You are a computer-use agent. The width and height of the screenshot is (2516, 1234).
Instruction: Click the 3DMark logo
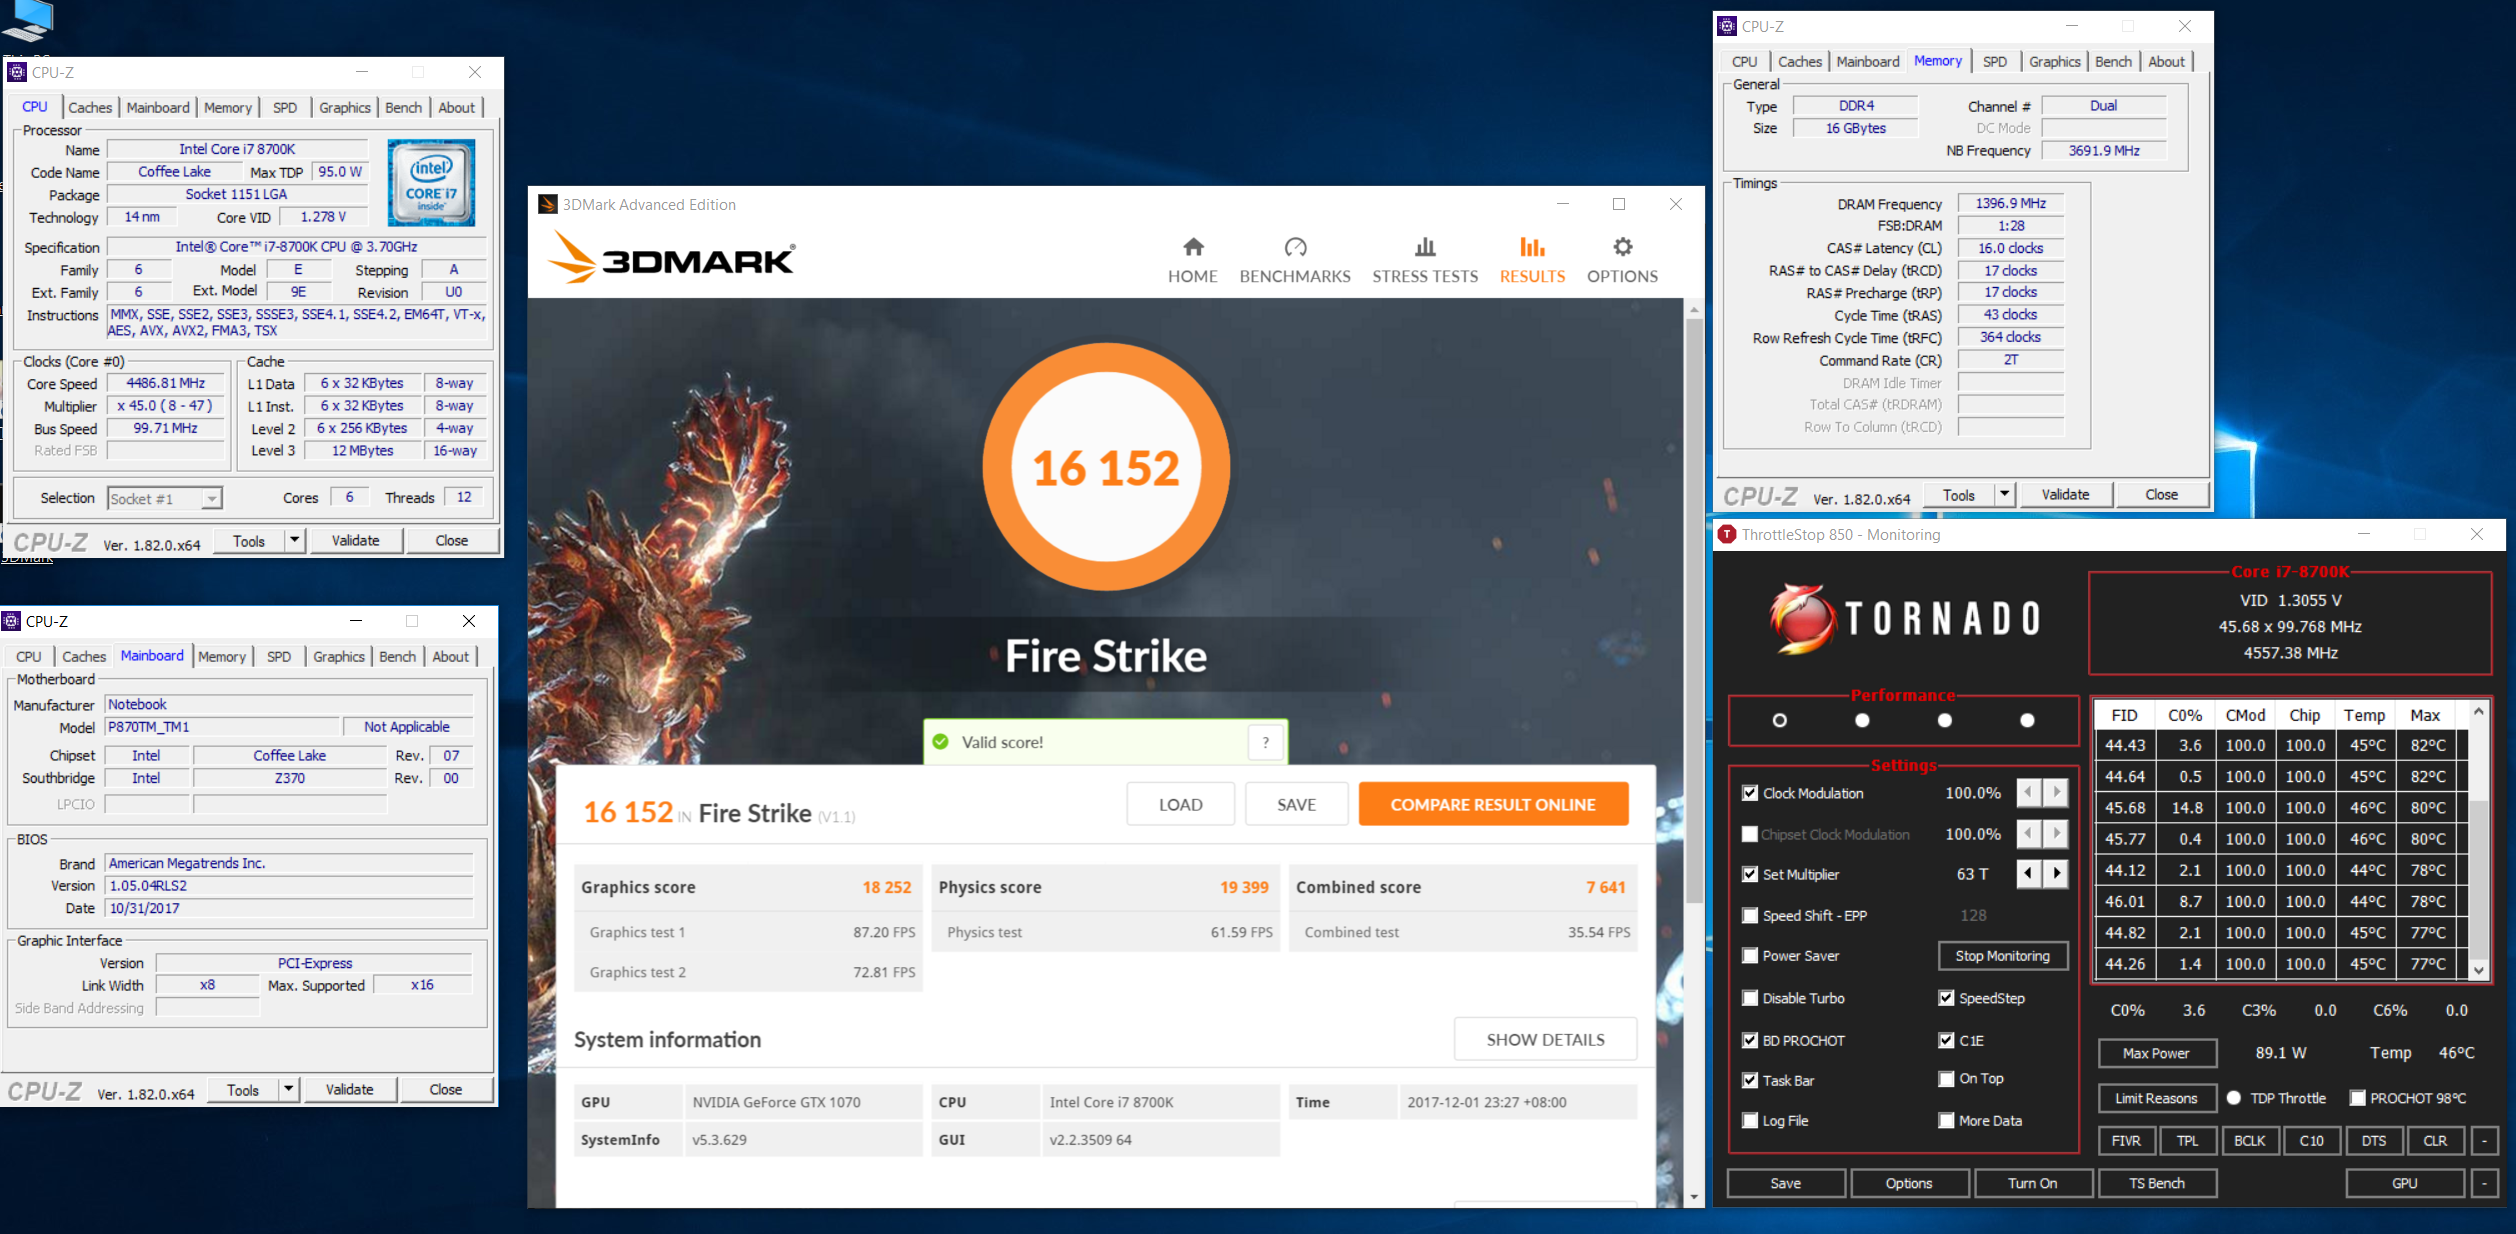coord(671,258)
